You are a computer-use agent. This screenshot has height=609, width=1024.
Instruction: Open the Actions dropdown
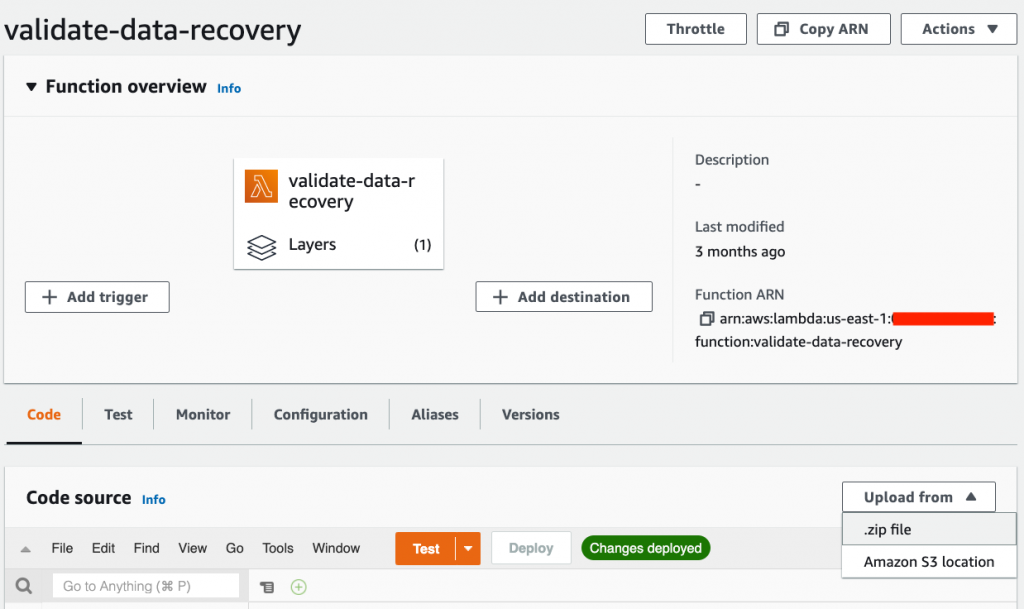point(957,29)
